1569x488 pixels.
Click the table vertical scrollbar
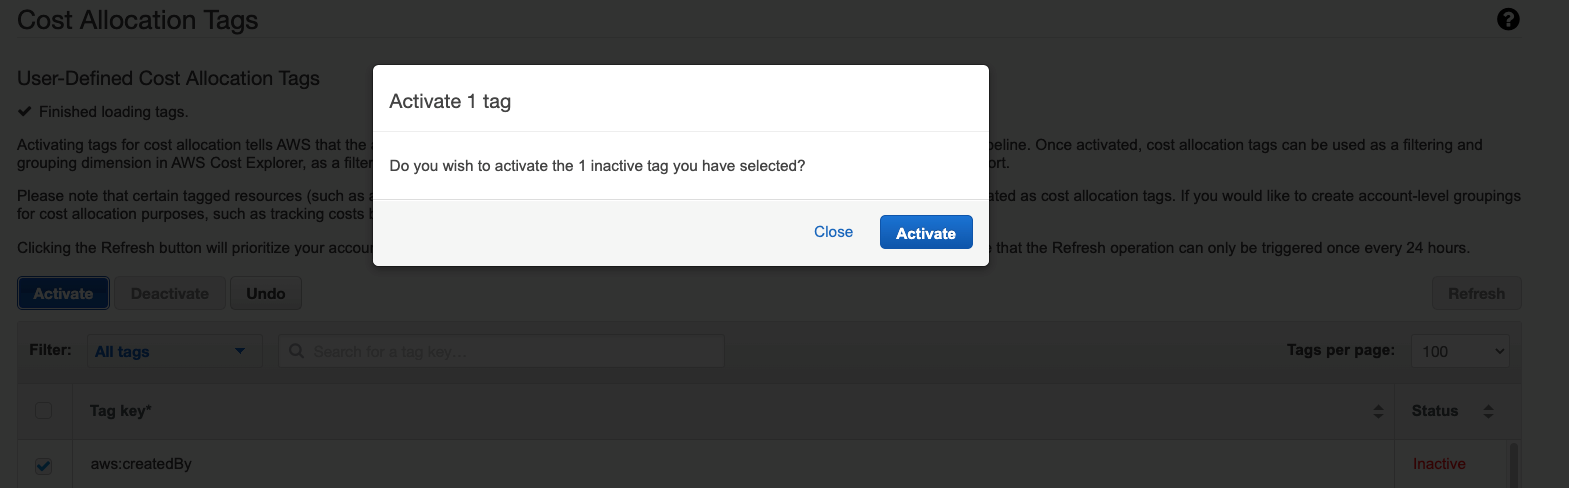pyautogui.click(x=1513, y=466)
